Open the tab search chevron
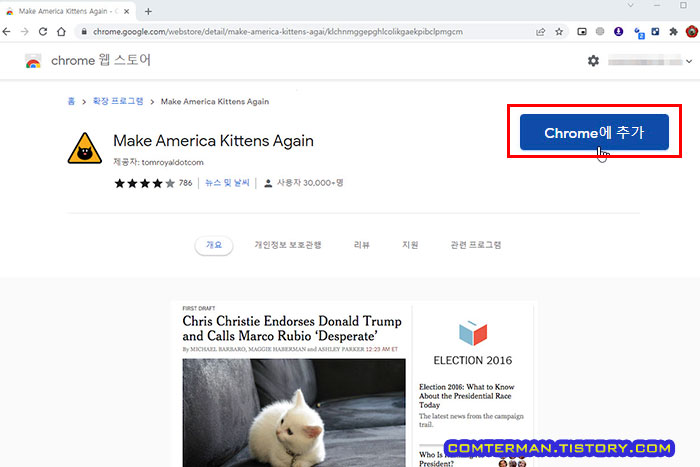Image resolution: width=700 pixels, height=467 pixels. click(630, 5)
